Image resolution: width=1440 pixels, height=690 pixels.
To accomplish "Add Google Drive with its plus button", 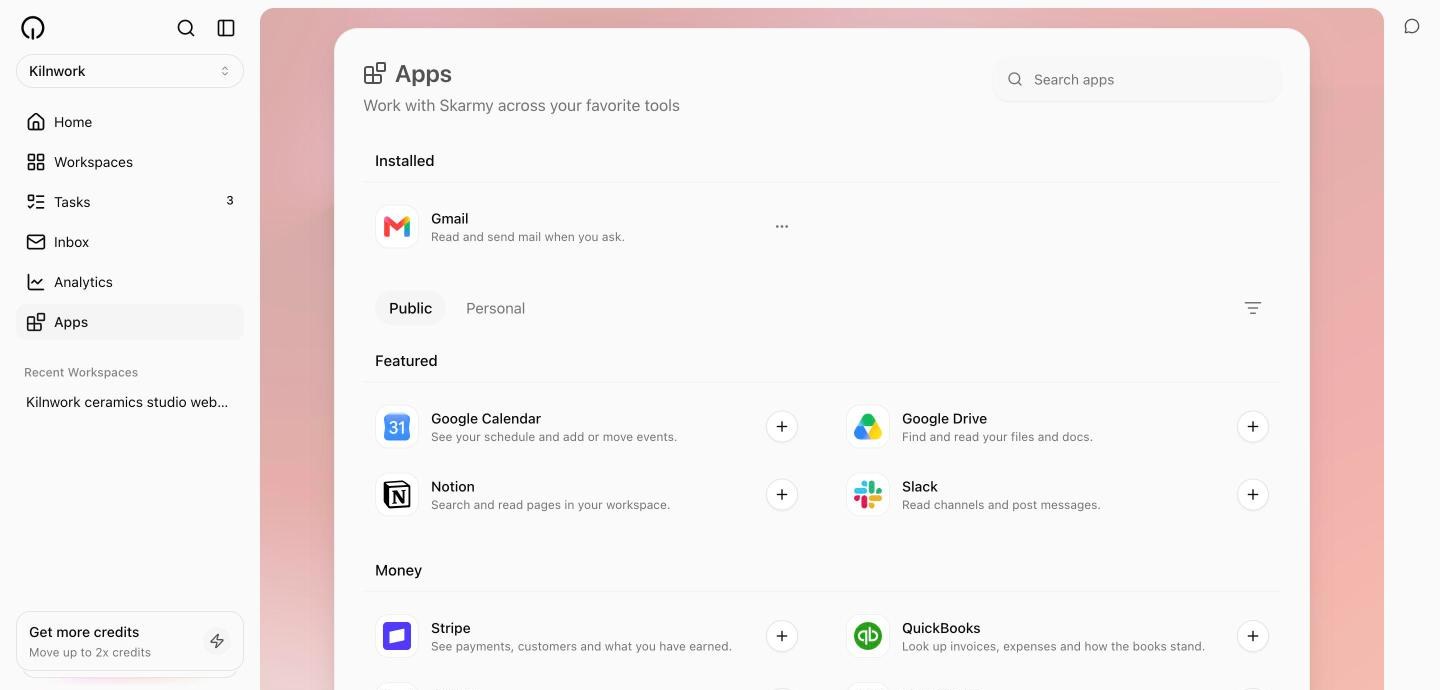I will pyautogui.click(x=1253, y=427).
